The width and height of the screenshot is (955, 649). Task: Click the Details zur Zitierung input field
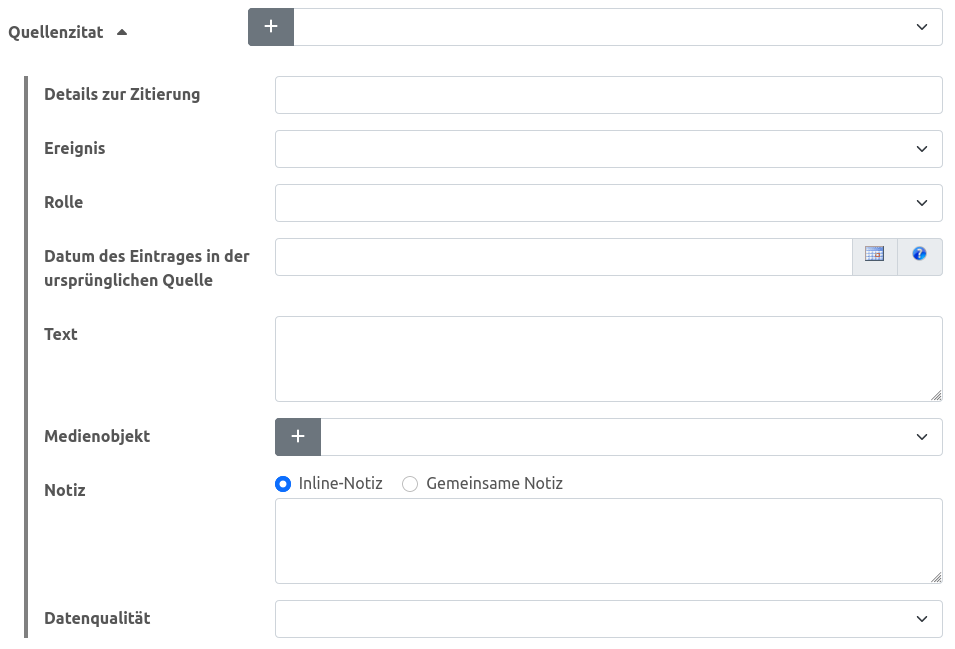coord(608,95)
